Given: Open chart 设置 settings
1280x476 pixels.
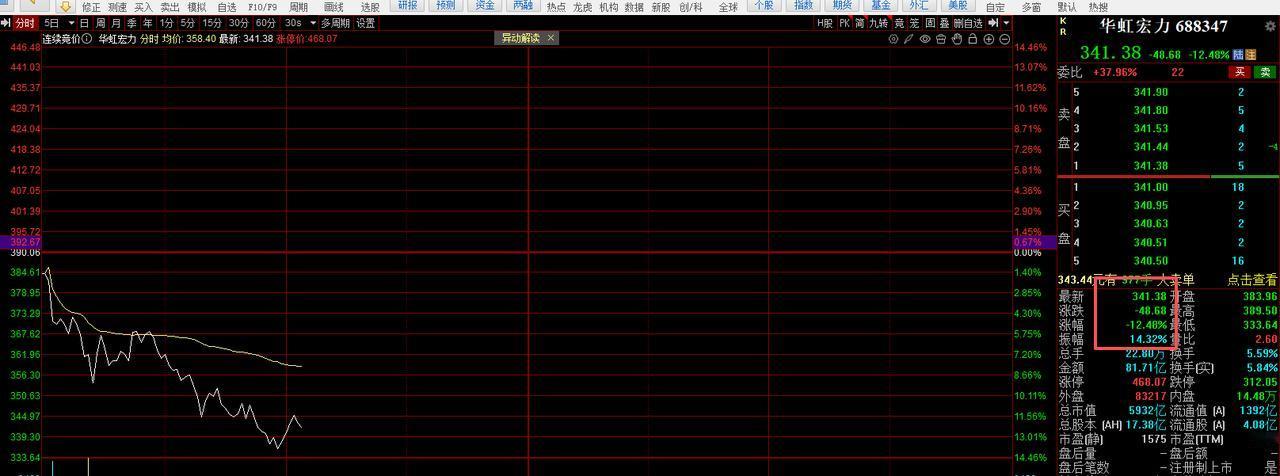Looking at the screenshot, I should [366, 23].
